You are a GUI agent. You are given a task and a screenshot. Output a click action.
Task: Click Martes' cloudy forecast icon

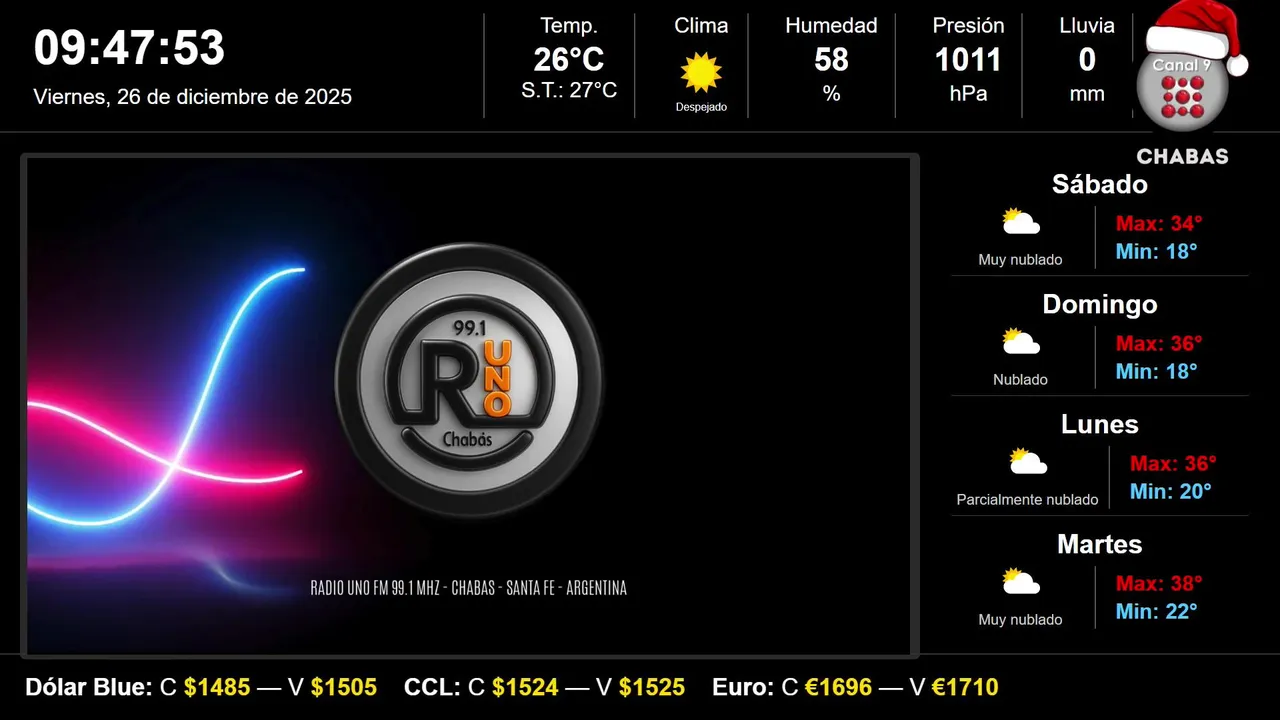point(1021,582)
